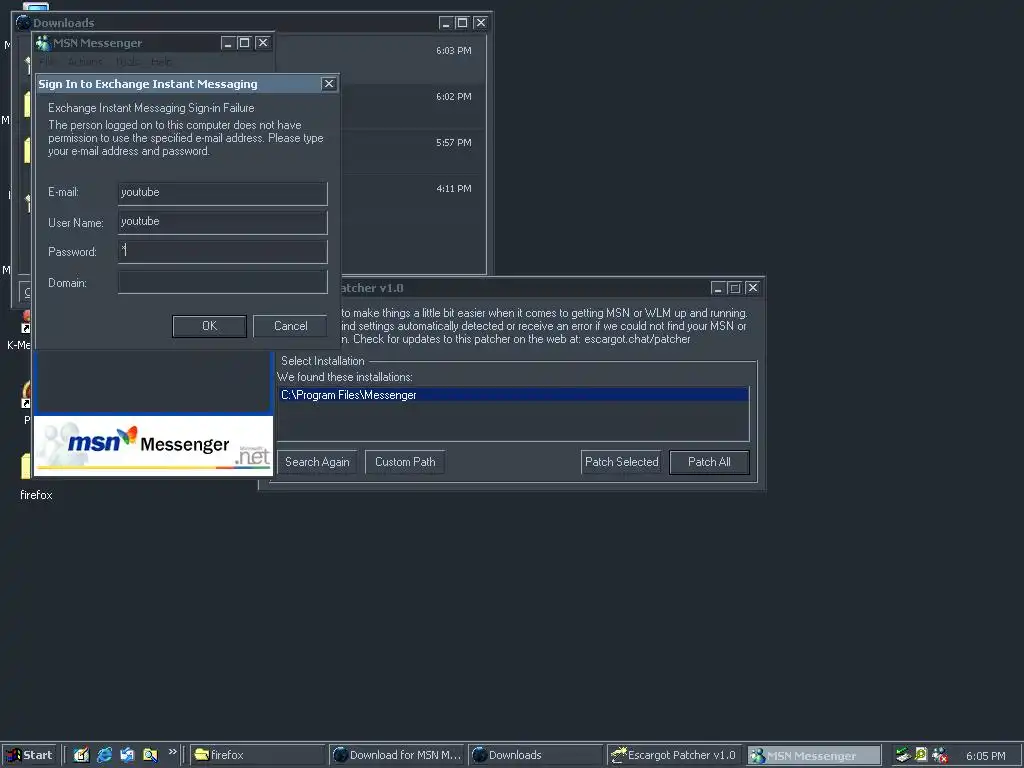
Task: Click the MSN Messenger window title icon
Action: (x=43, y=43)
